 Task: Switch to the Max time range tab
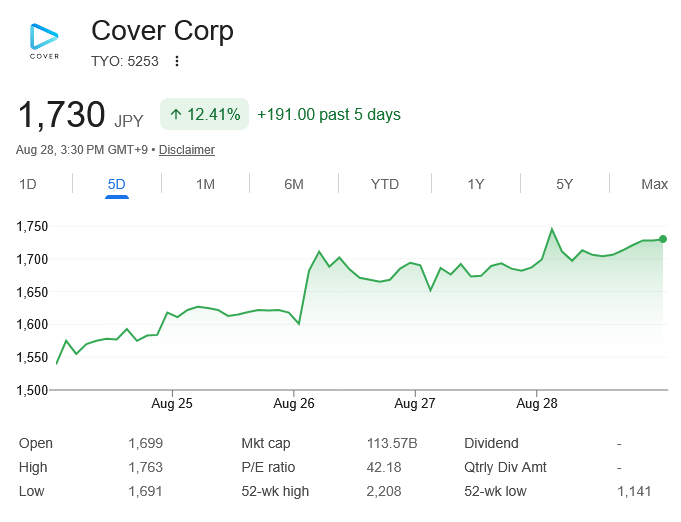655,185
